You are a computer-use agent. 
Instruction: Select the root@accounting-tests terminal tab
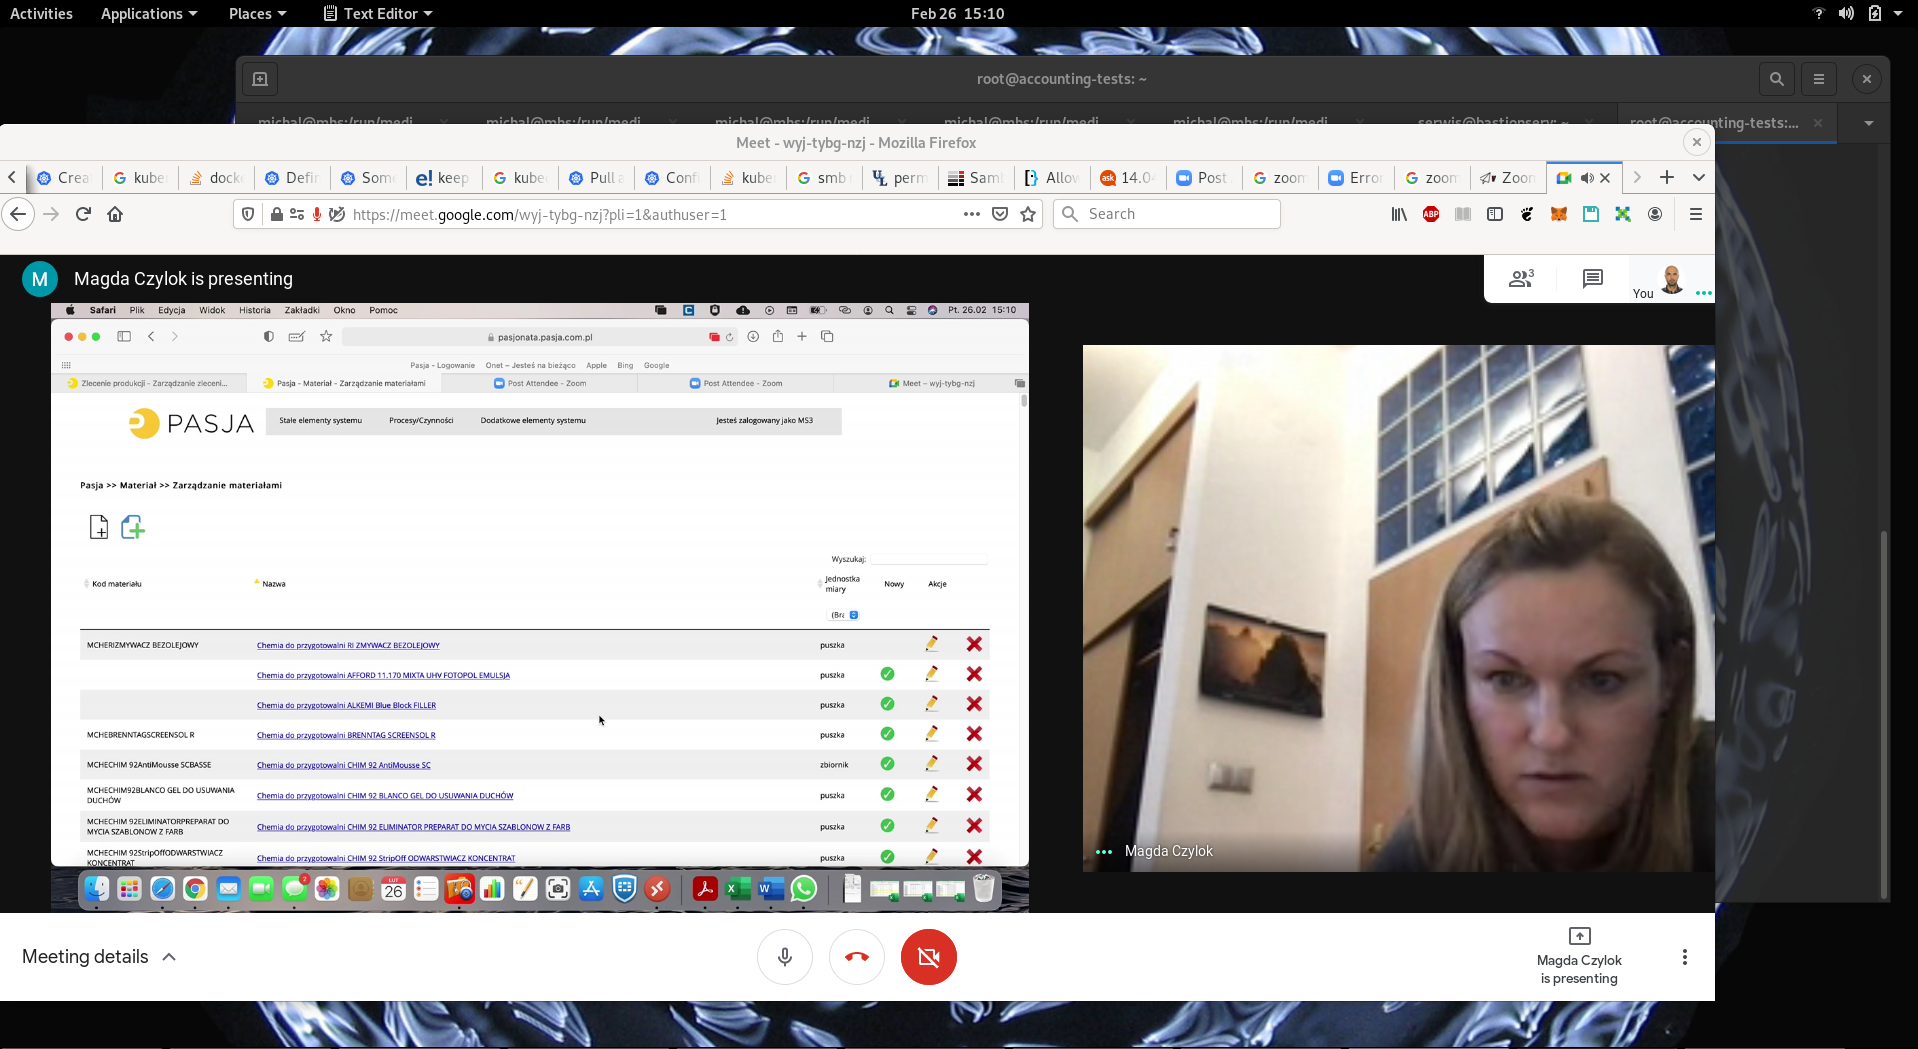click(x=1725, y=123)
